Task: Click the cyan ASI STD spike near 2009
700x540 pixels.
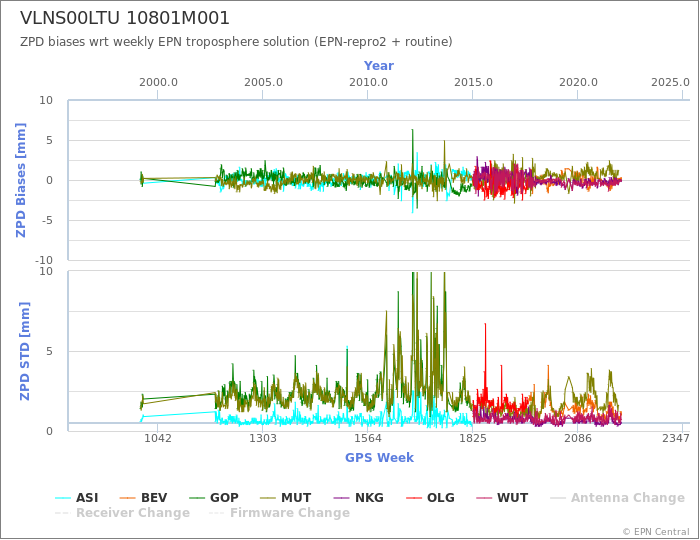Action: pos(347,349)
